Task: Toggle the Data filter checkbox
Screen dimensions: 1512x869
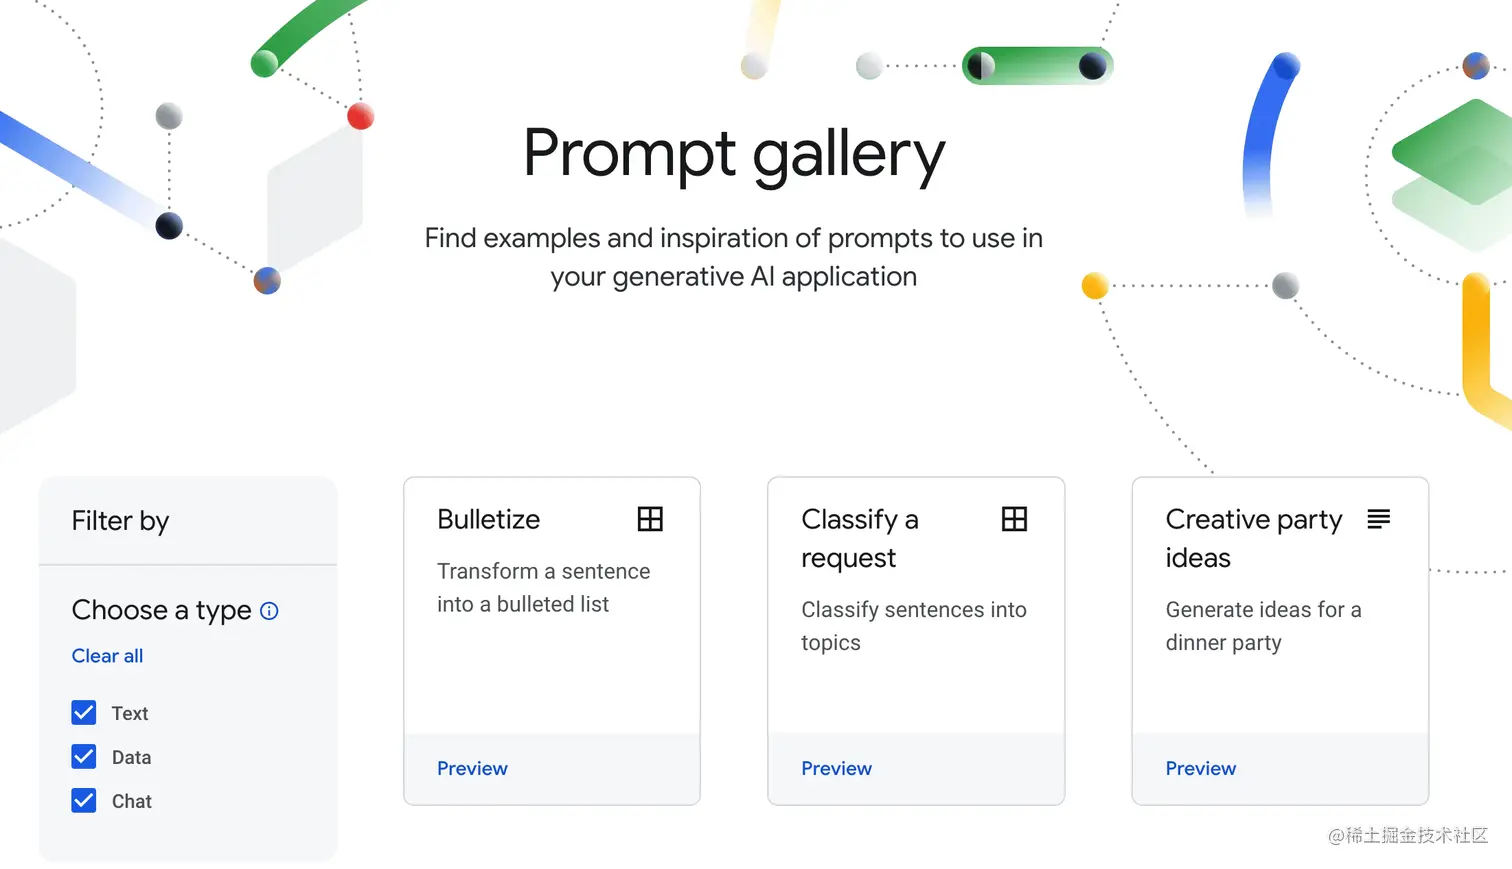Action: (84, 757)
